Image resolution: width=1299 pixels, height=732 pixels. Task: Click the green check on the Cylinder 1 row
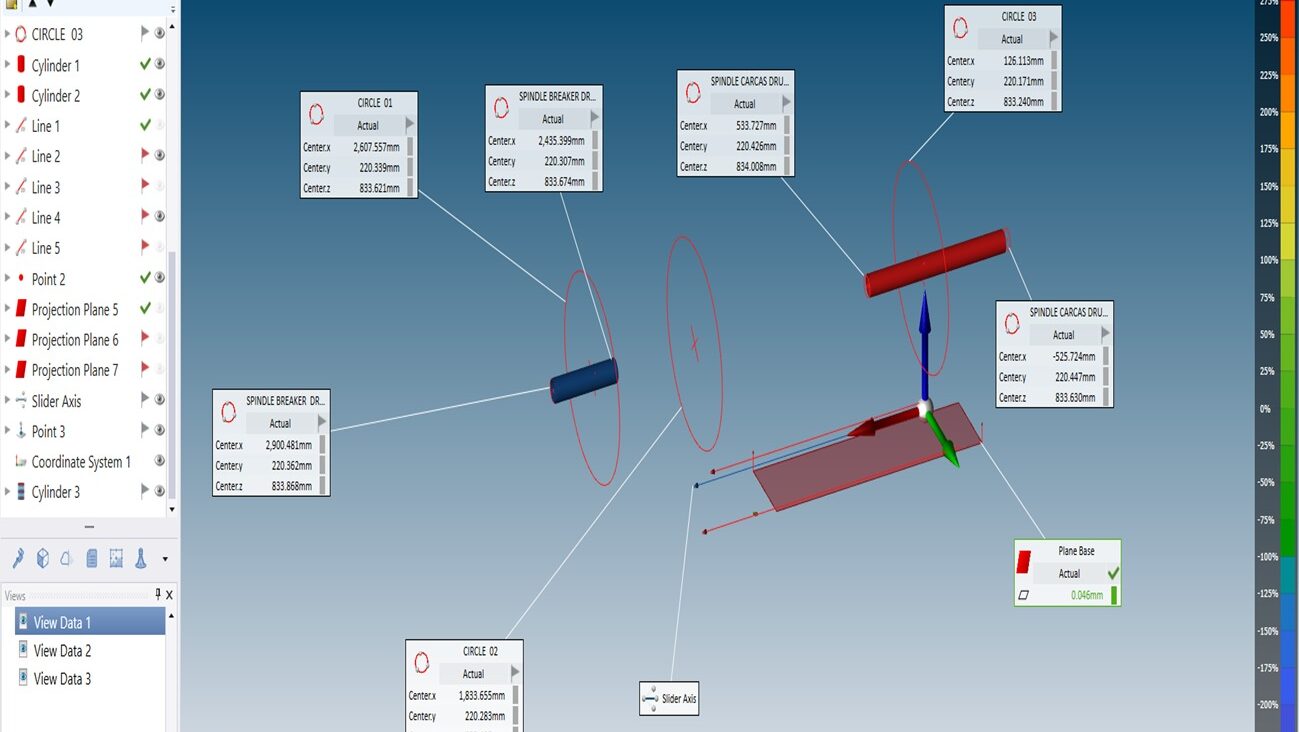145,65
